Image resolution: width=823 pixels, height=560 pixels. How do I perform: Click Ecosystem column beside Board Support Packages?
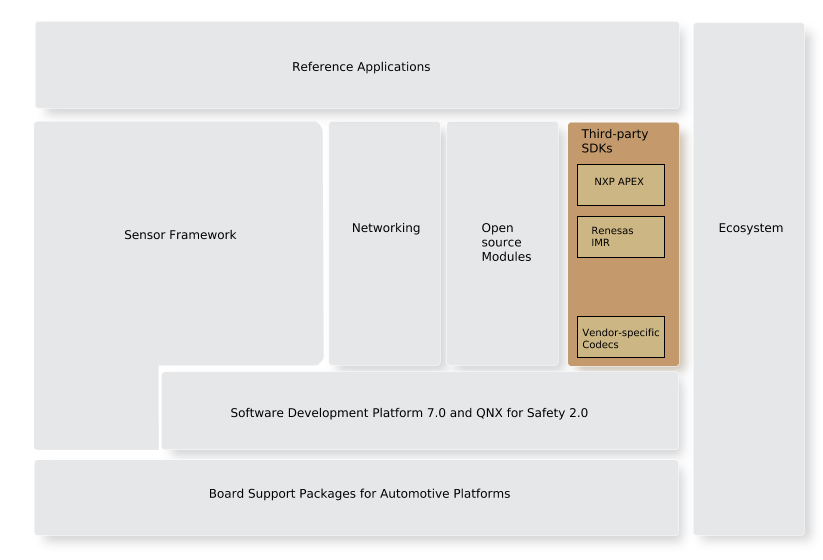click(x=749, y=494)
